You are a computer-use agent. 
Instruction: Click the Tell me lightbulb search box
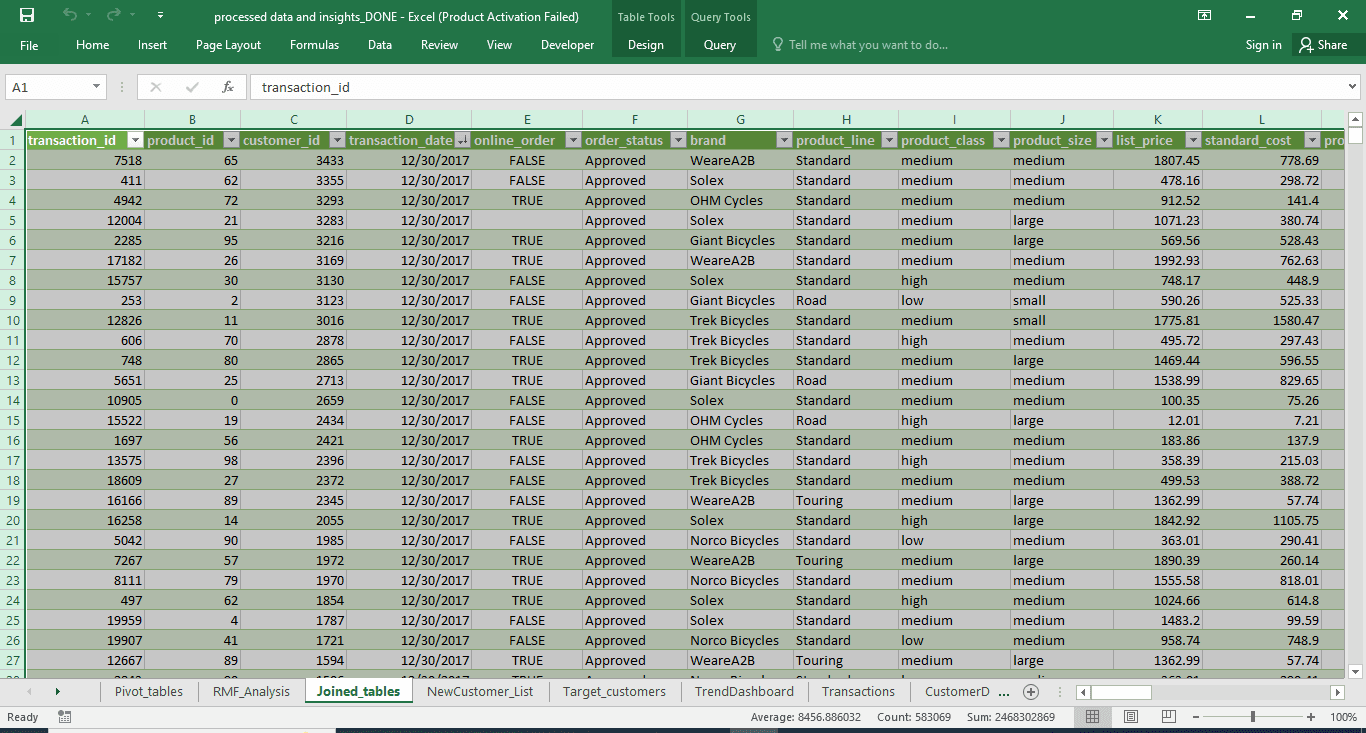pyautogui.click(x=860, y=45)
